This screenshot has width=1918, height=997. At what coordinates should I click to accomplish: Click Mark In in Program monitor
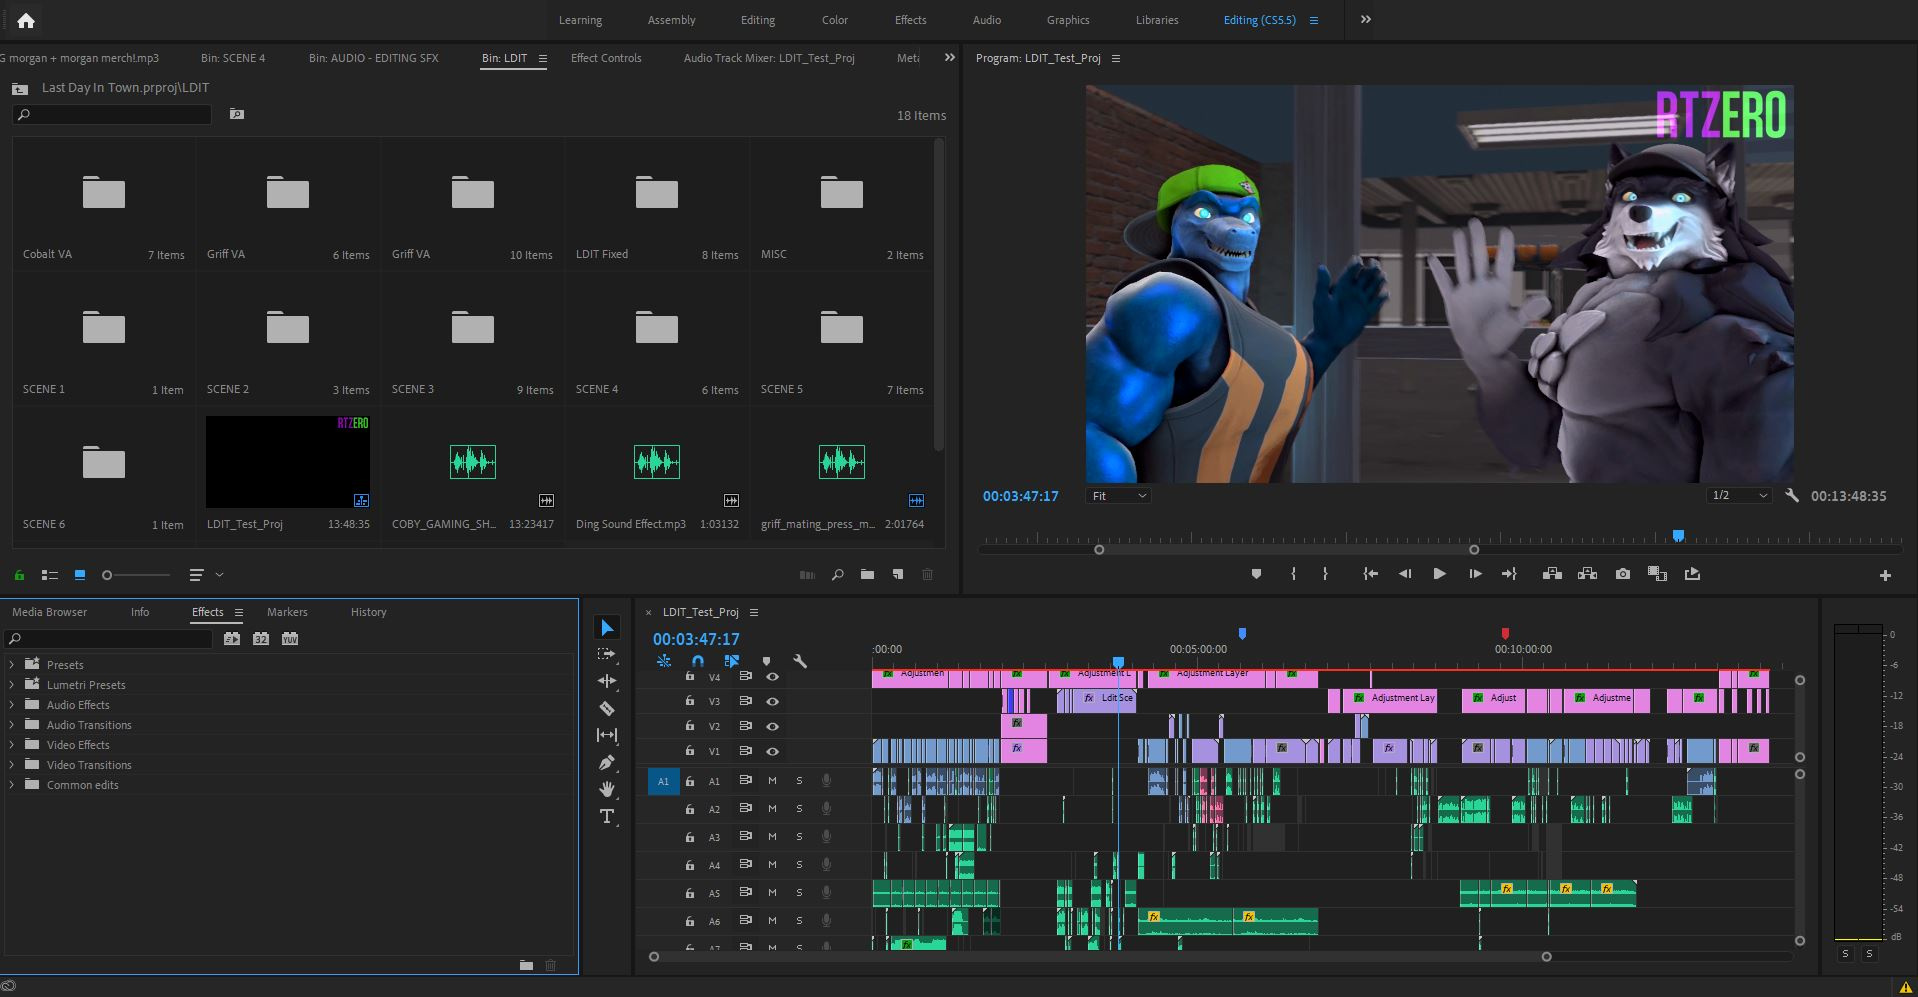(x=1293, y=574)
